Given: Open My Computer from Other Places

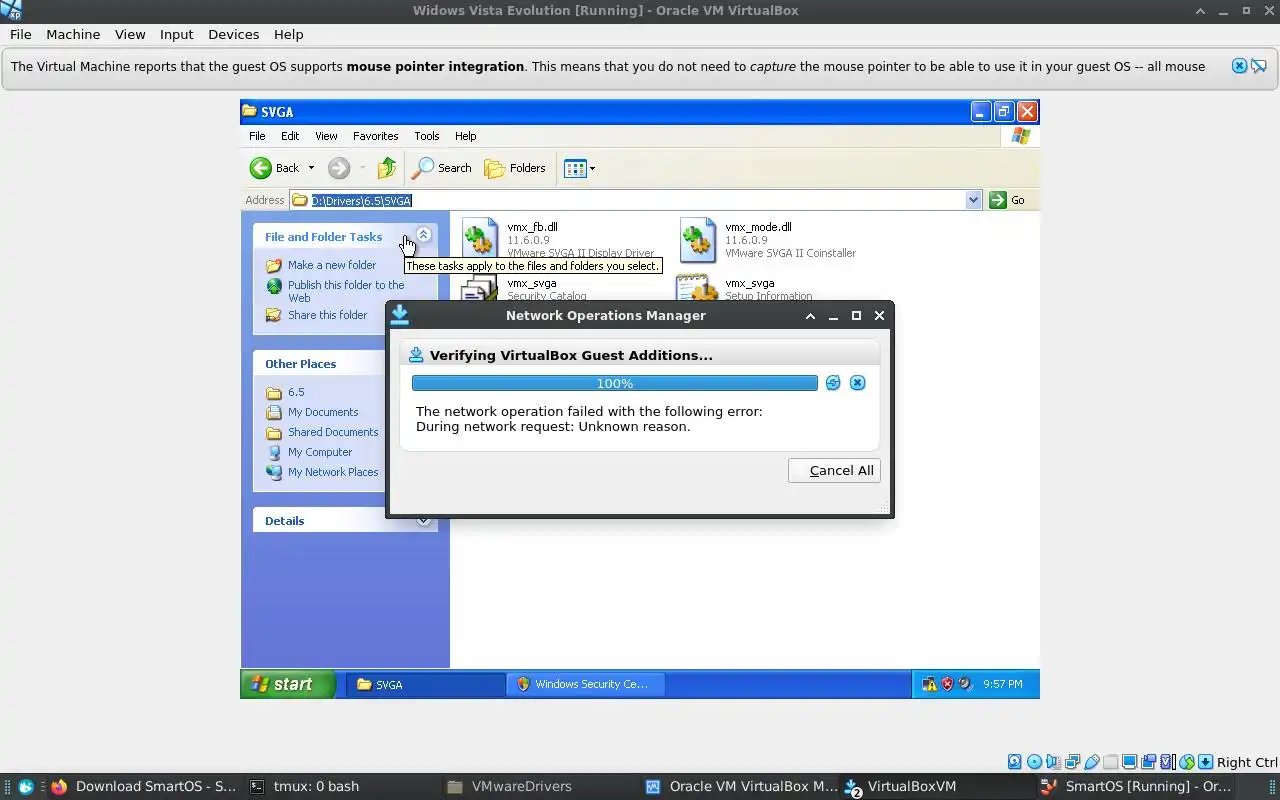Looking at the screenshot, I should [x=320, y=452].
